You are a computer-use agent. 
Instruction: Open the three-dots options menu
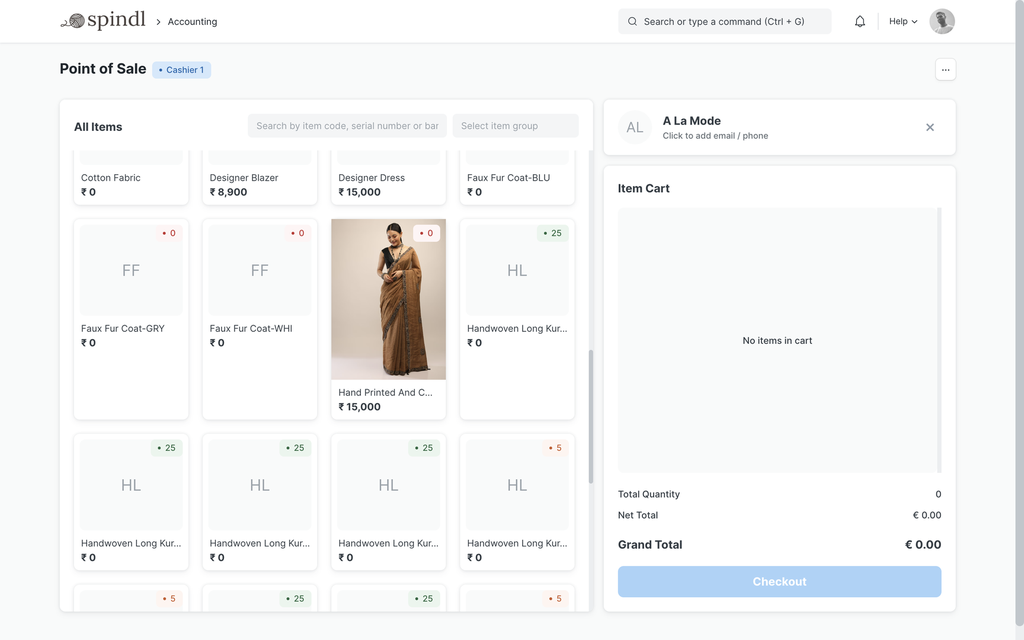coord(945,69)
